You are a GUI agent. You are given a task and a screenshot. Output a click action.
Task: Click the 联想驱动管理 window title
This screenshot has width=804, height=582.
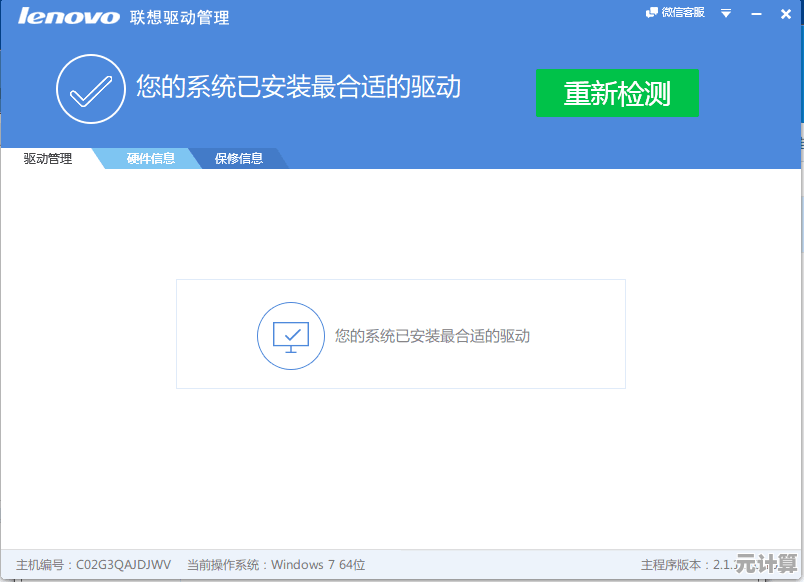click(x=179, y=18)
